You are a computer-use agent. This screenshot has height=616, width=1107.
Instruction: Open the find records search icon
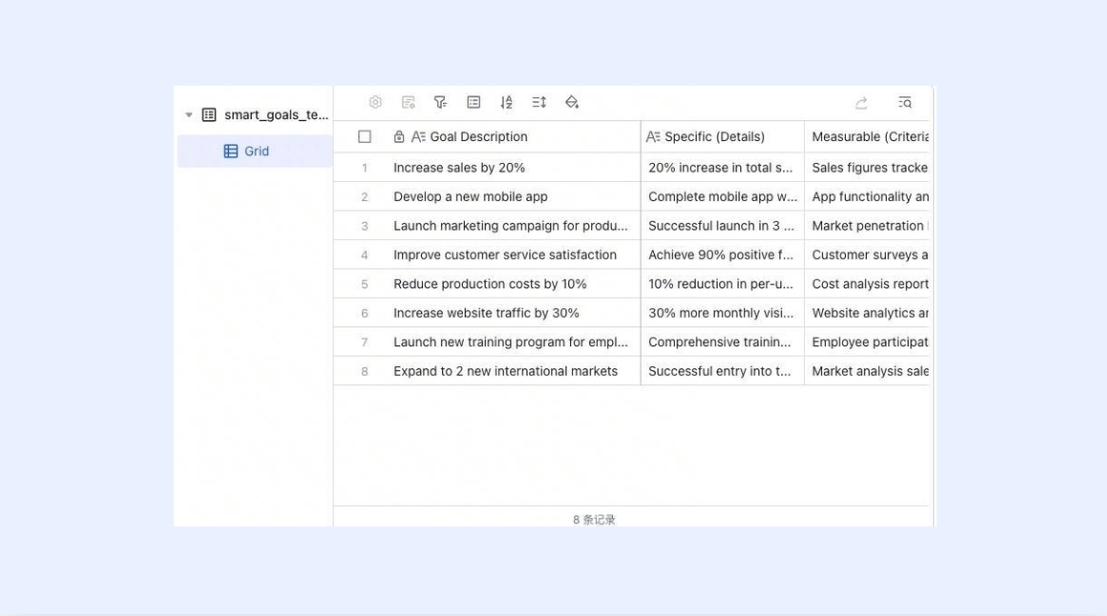click(905, 102)
